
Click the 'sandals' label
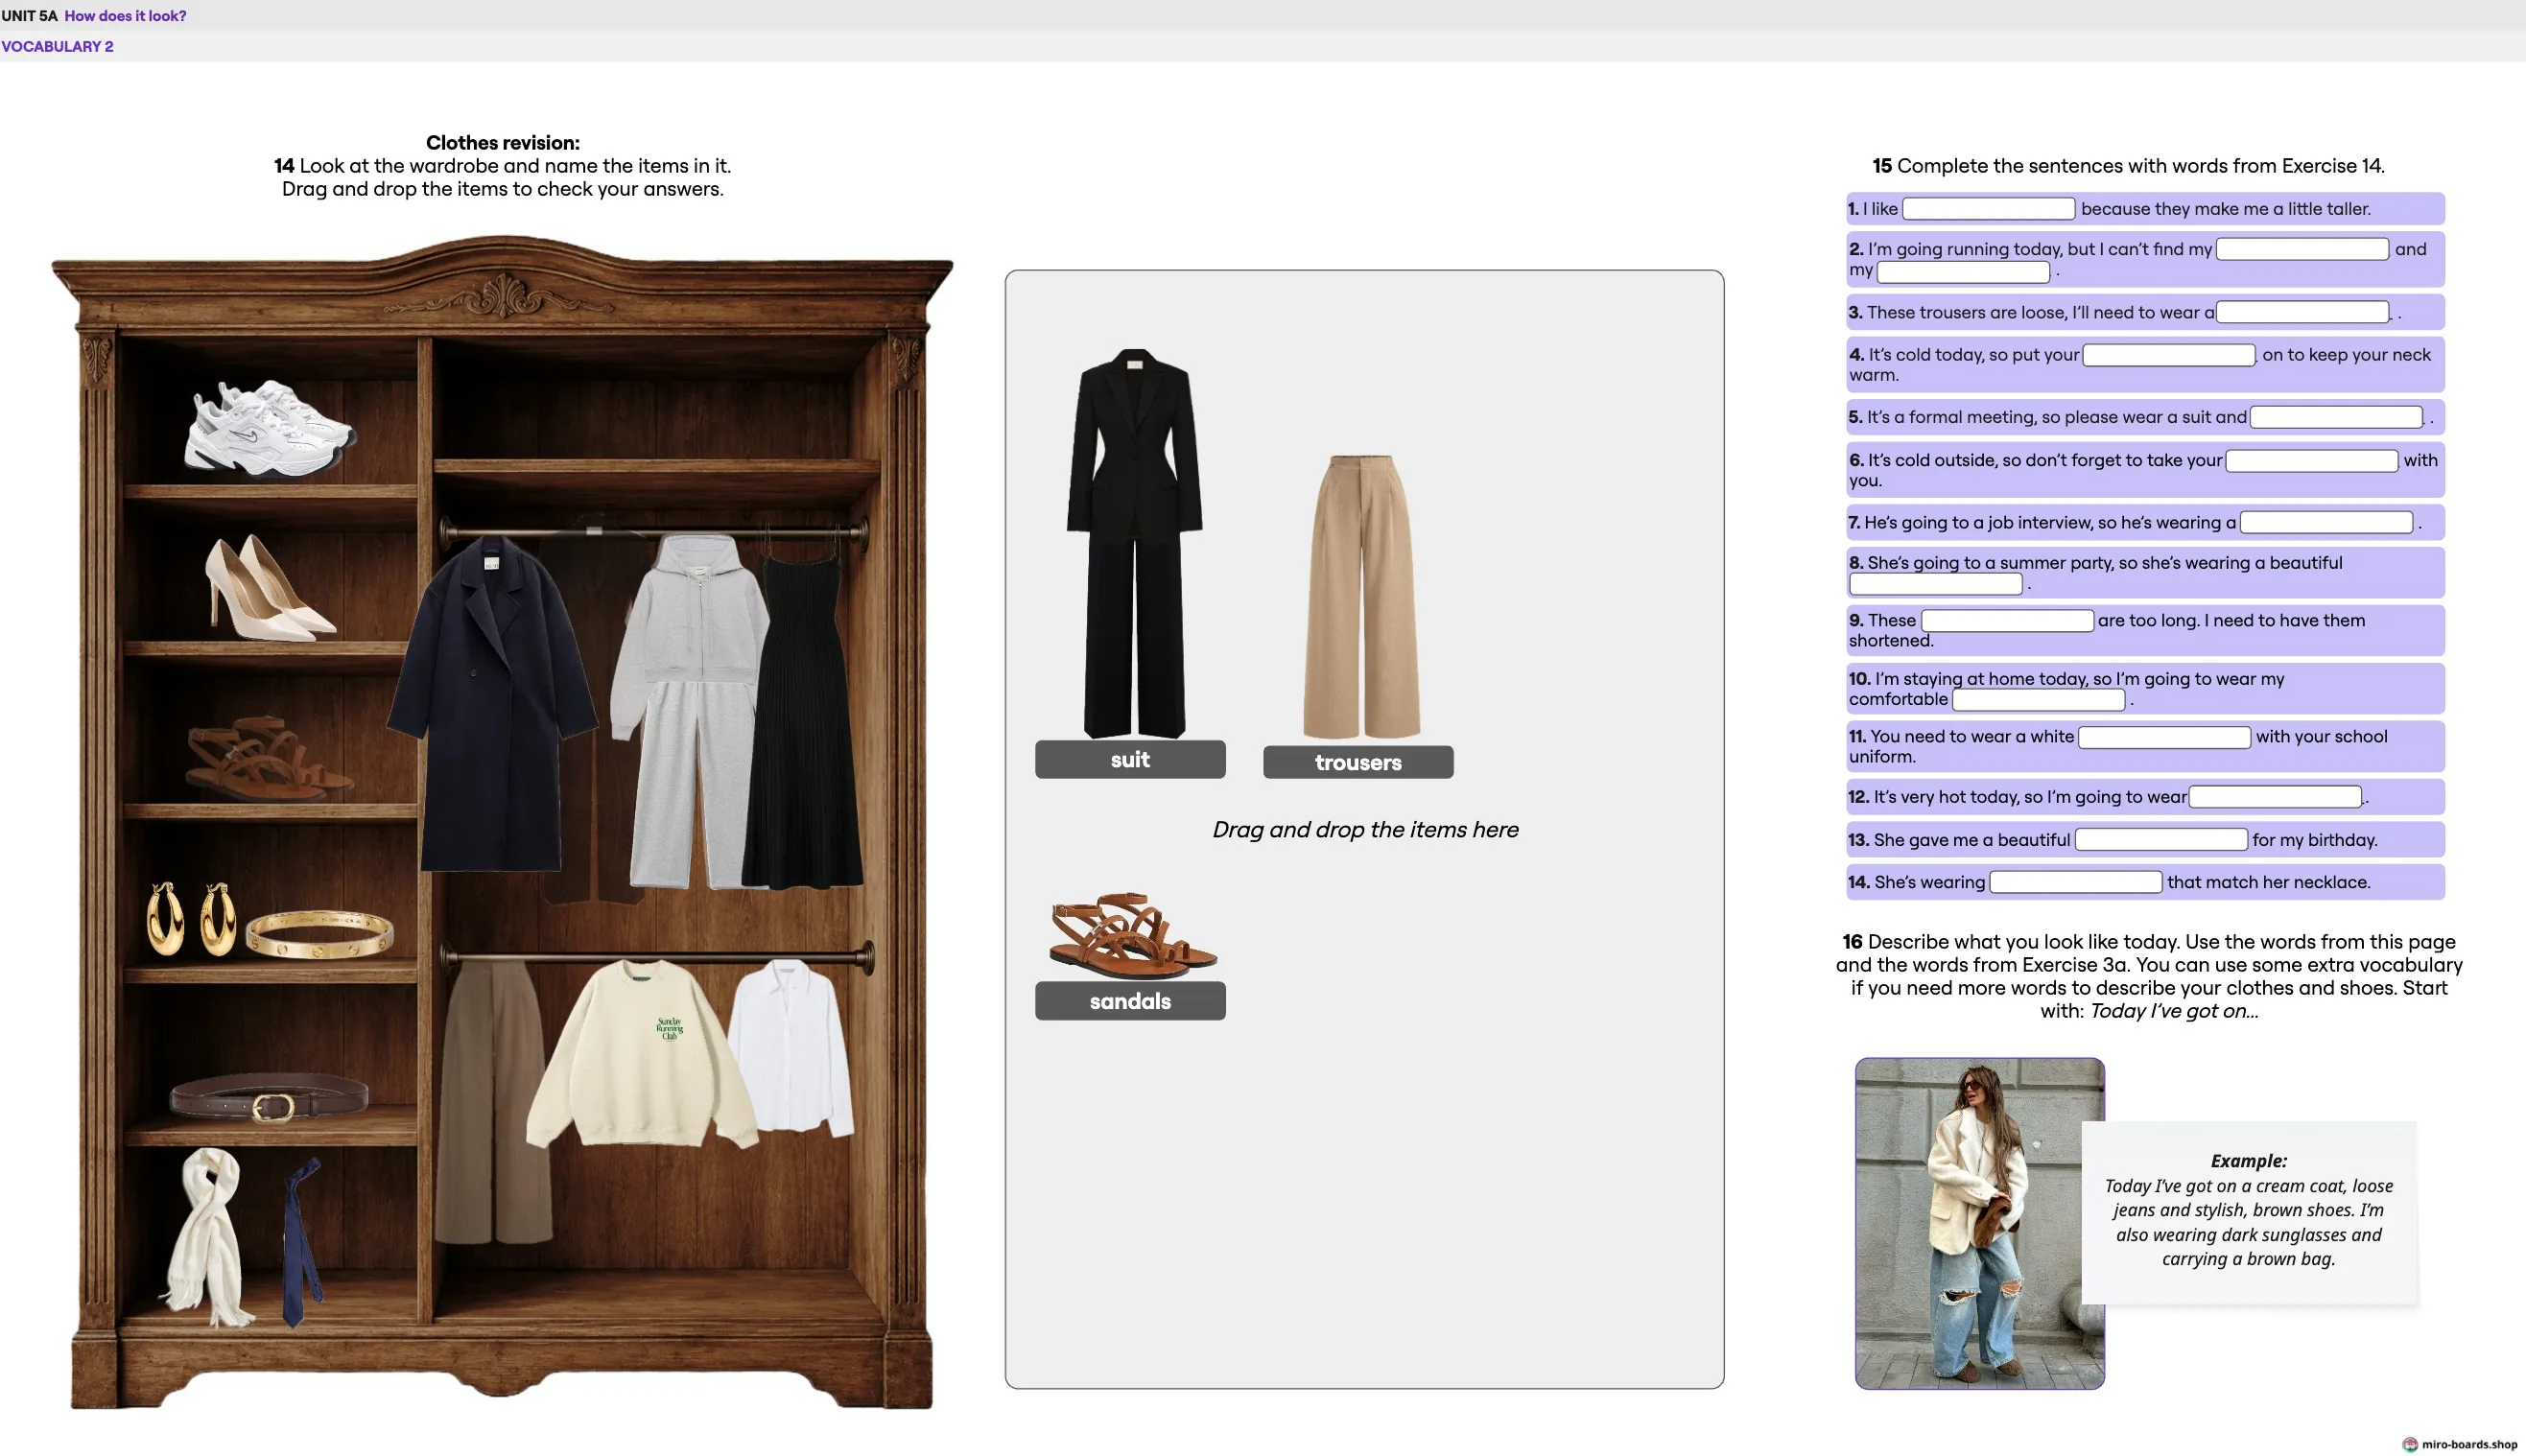[1130, 1001]
